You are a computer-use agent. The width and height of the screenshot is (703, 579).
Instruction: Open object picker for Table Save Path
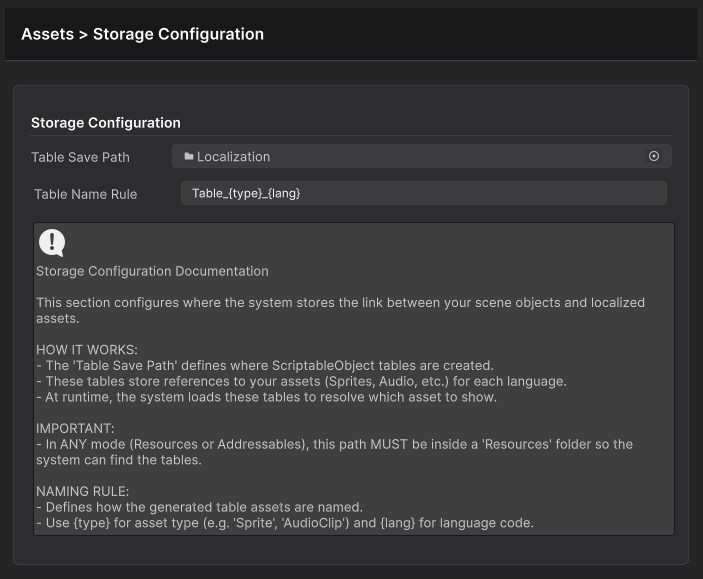pos(654,156)
